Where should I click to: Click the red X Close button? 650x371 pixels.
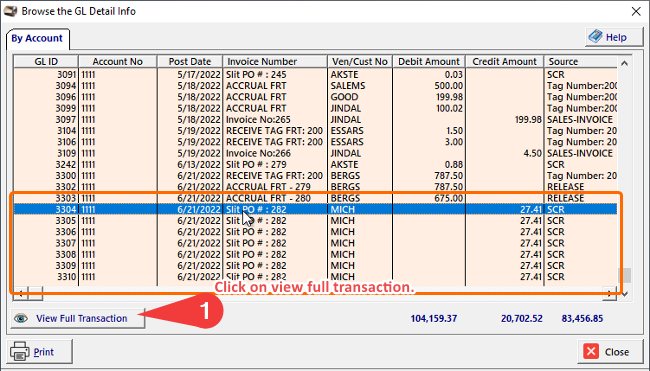coord(609,352)
